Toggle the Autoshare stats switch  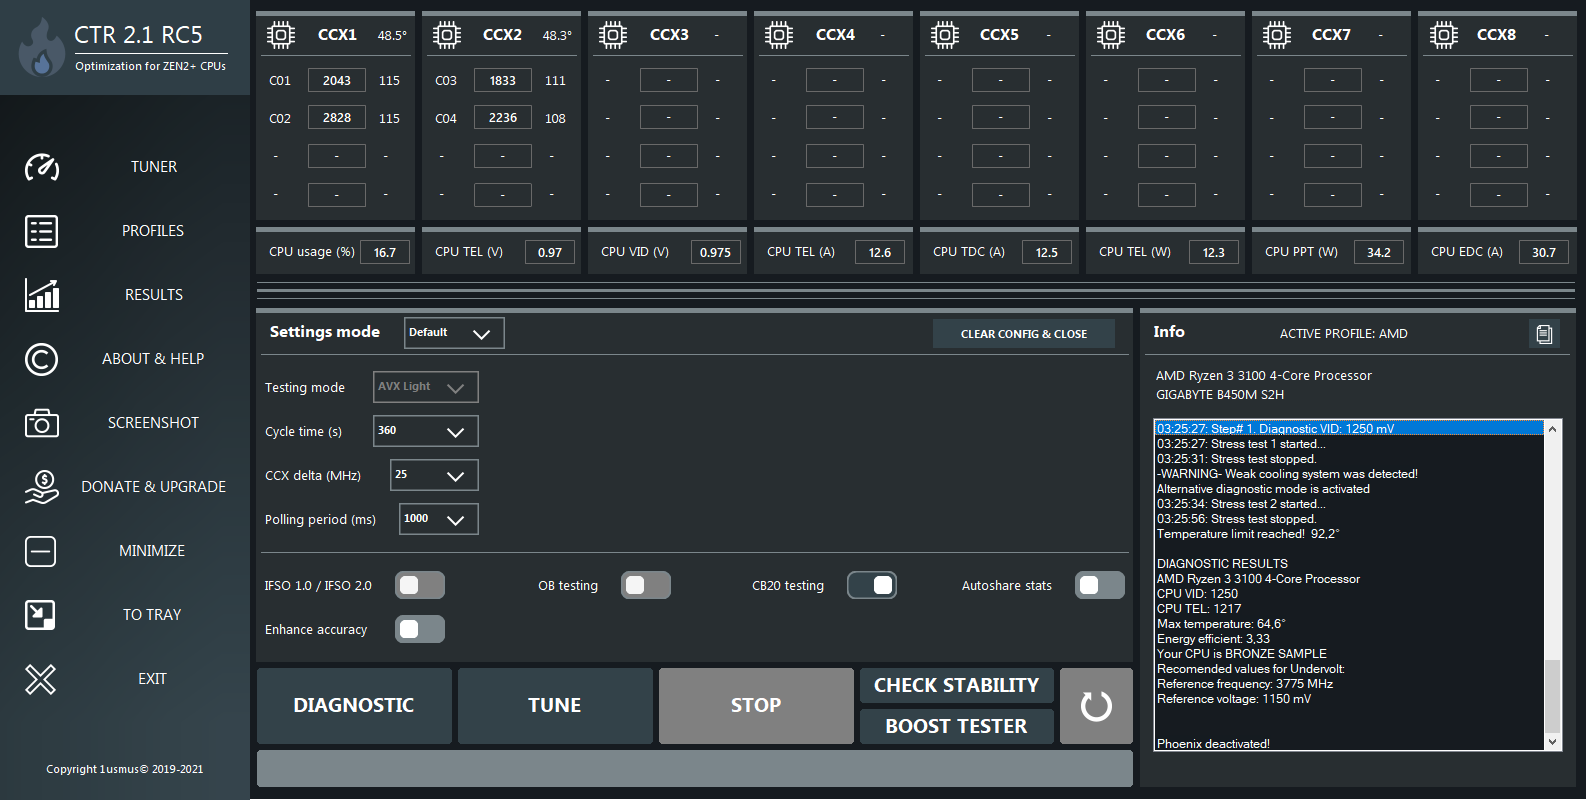coord(1100,585)
